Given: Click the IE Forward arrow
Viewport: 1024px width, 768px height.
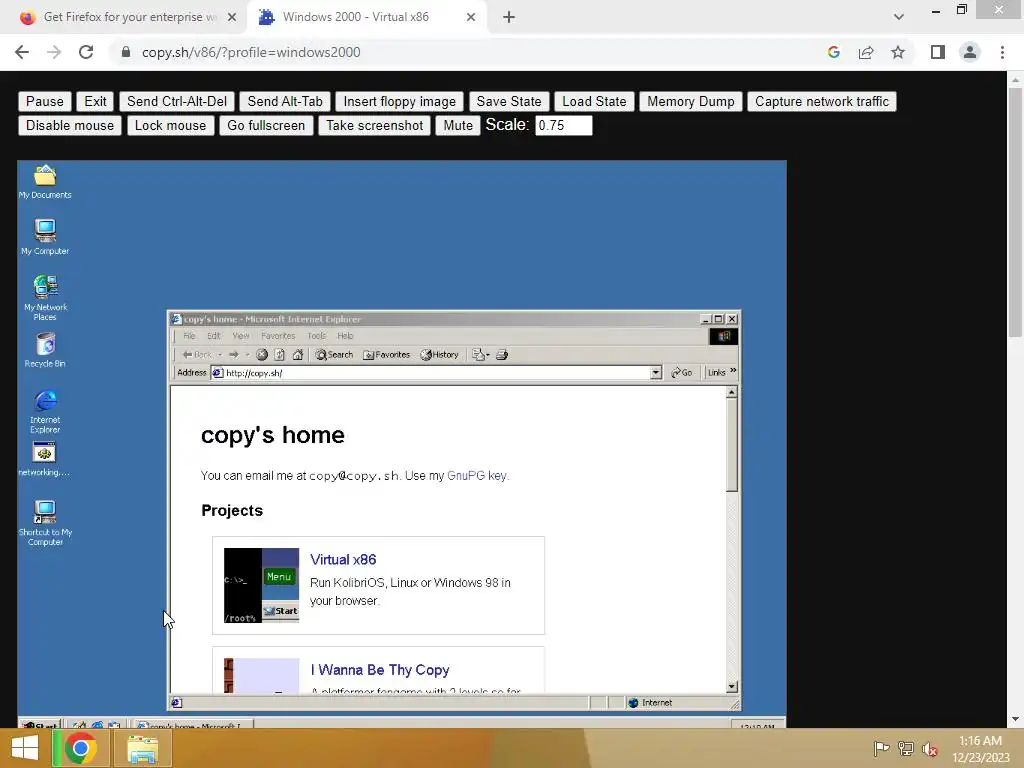Looking at the screenshot, I should (233, 355).
